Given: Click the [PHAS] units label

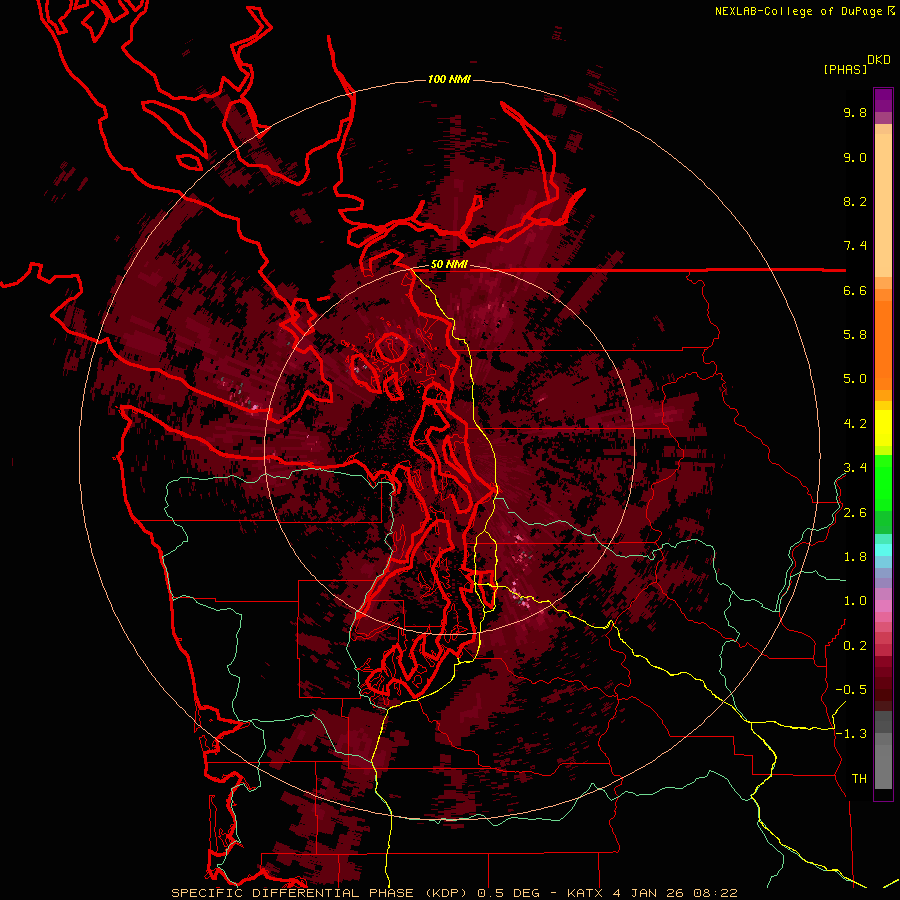Looking at the screenshot, I should 845,69.
